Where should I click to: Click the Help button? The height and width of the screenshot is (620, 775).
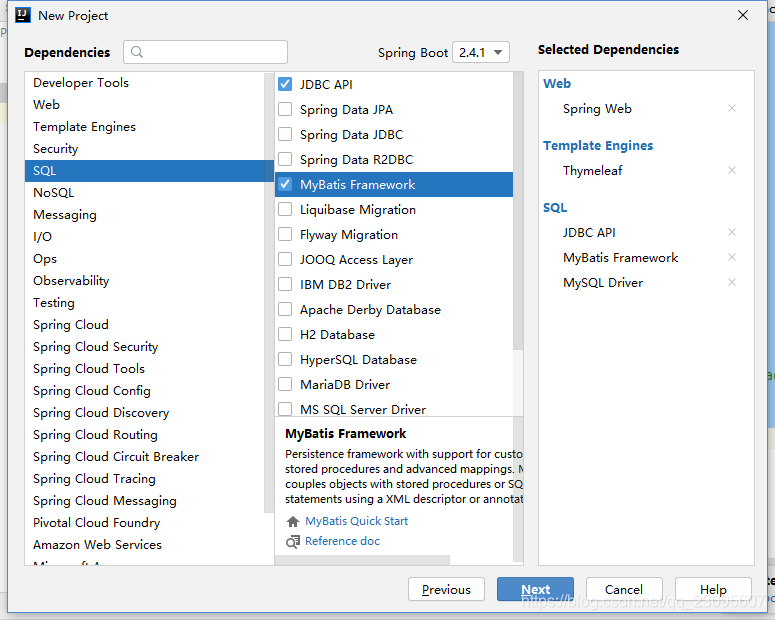click(713, 589)
